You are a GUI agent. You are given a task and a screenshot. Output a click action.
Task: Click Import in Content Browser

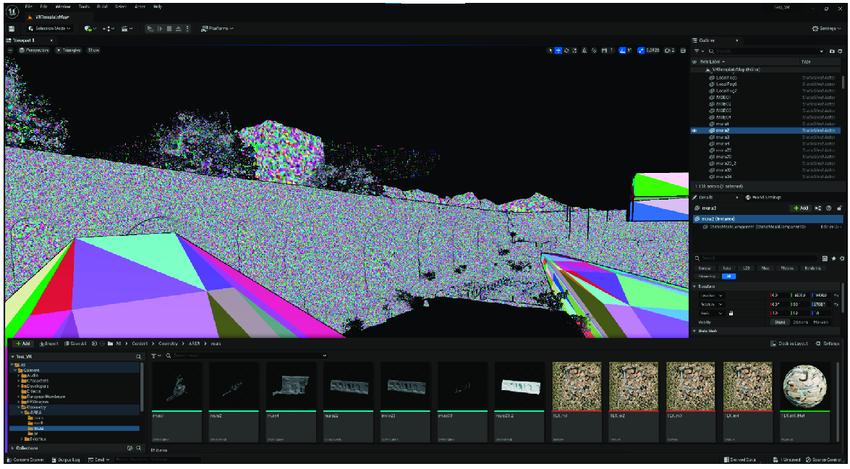tap(50, 344)
